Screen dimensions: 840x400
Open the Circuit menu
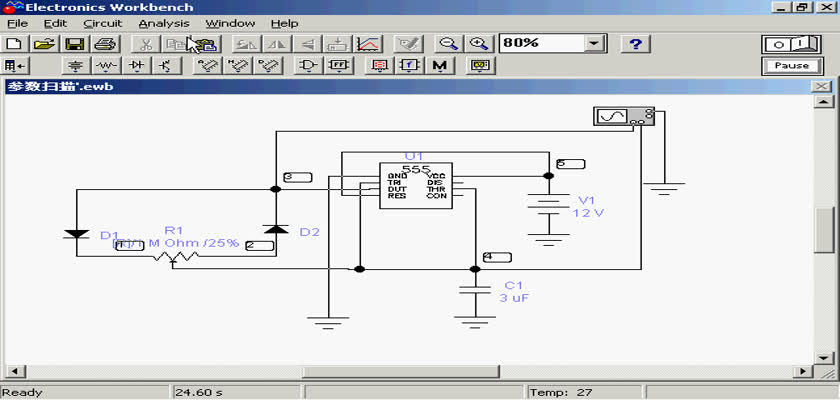pyautogui.click(x=103, y=24)
